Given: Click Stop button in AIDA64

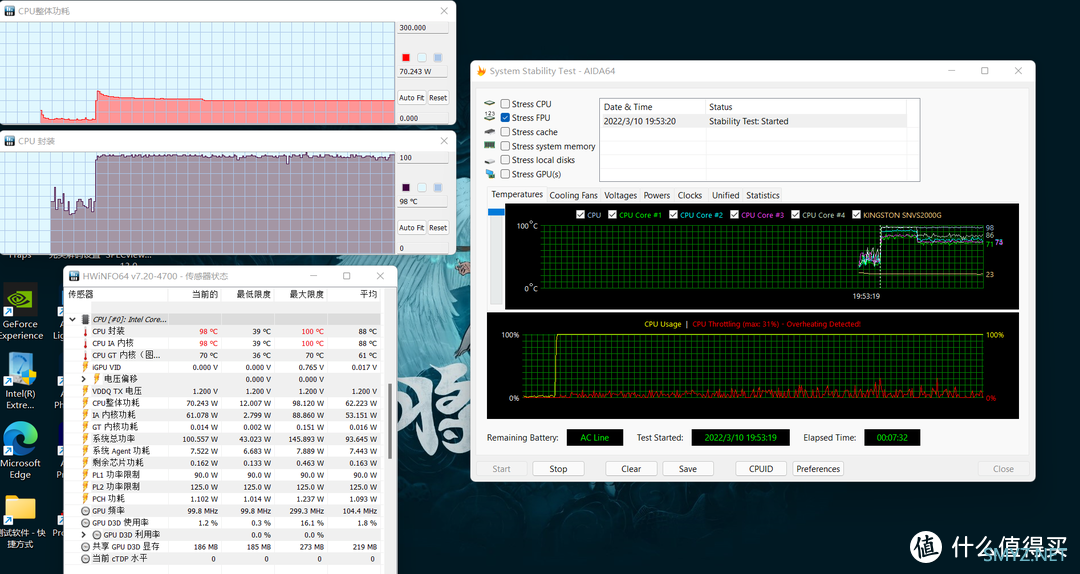Looking at the screenshot, I should [x=559, y=469].
